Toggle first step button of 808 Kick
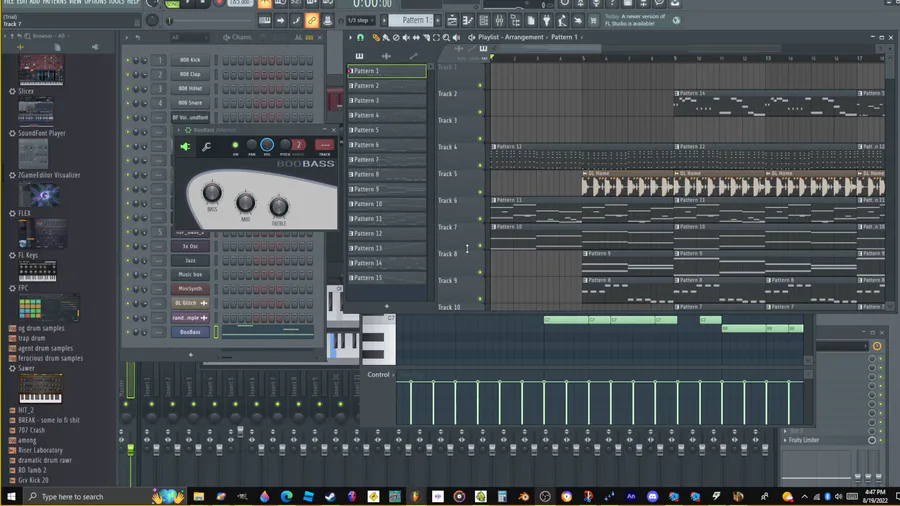Screen dimensions: 900x506 (226, 60)
